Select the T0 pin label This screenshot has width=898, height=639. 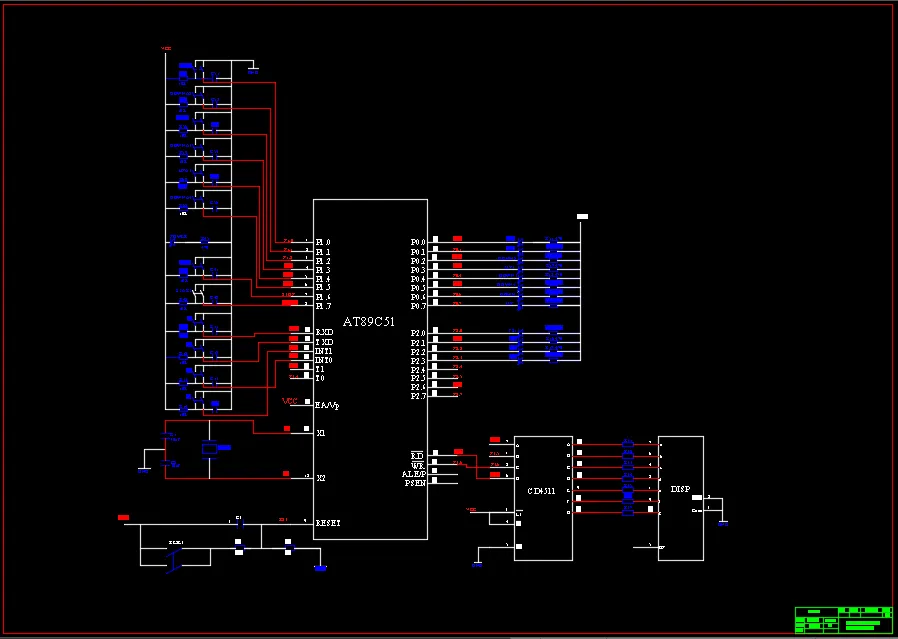click(x=320, y=378)
